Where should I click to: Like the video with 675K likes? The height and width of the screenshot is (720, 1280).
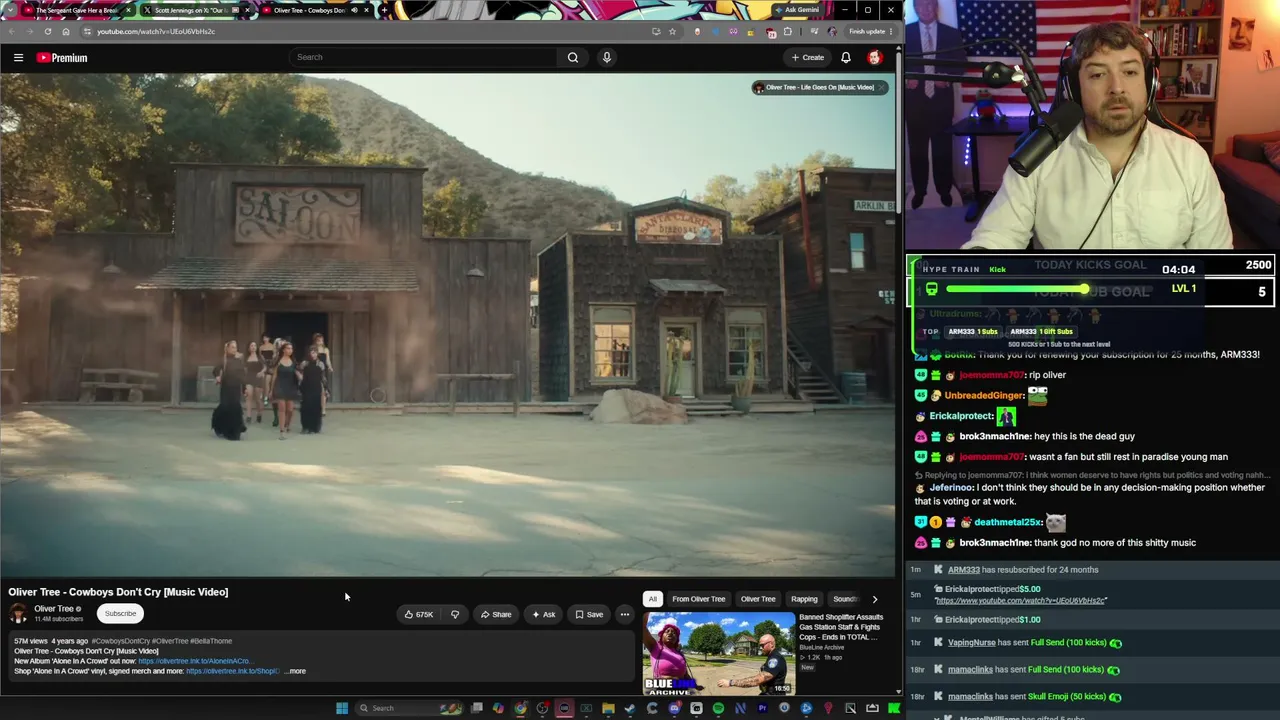pos(419,614)
